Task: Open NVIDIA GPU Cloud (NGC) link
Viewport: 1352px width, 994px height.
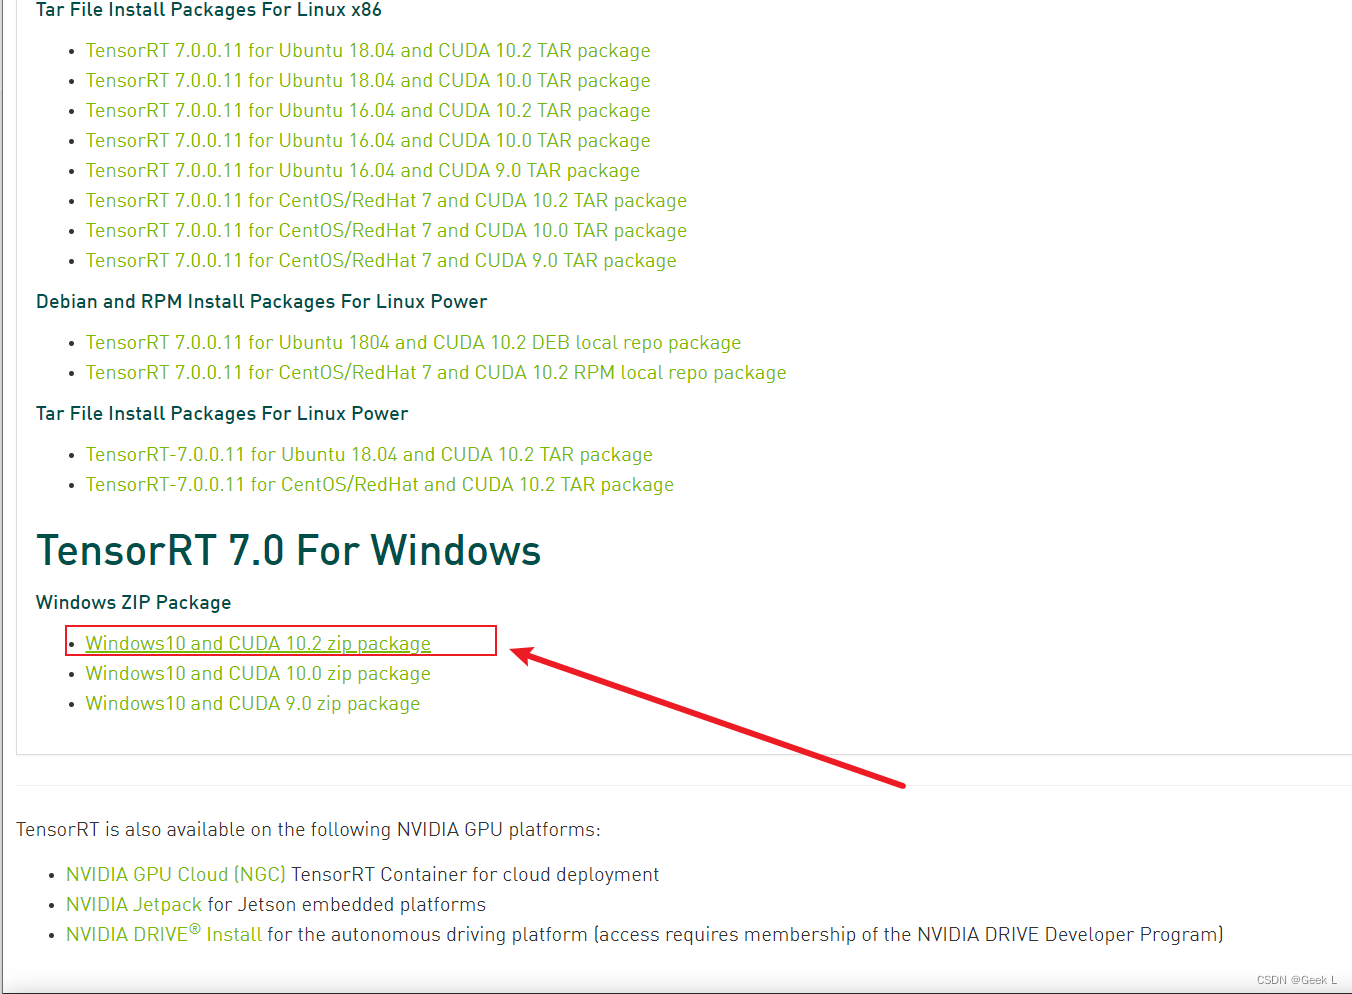Action: 176,875
